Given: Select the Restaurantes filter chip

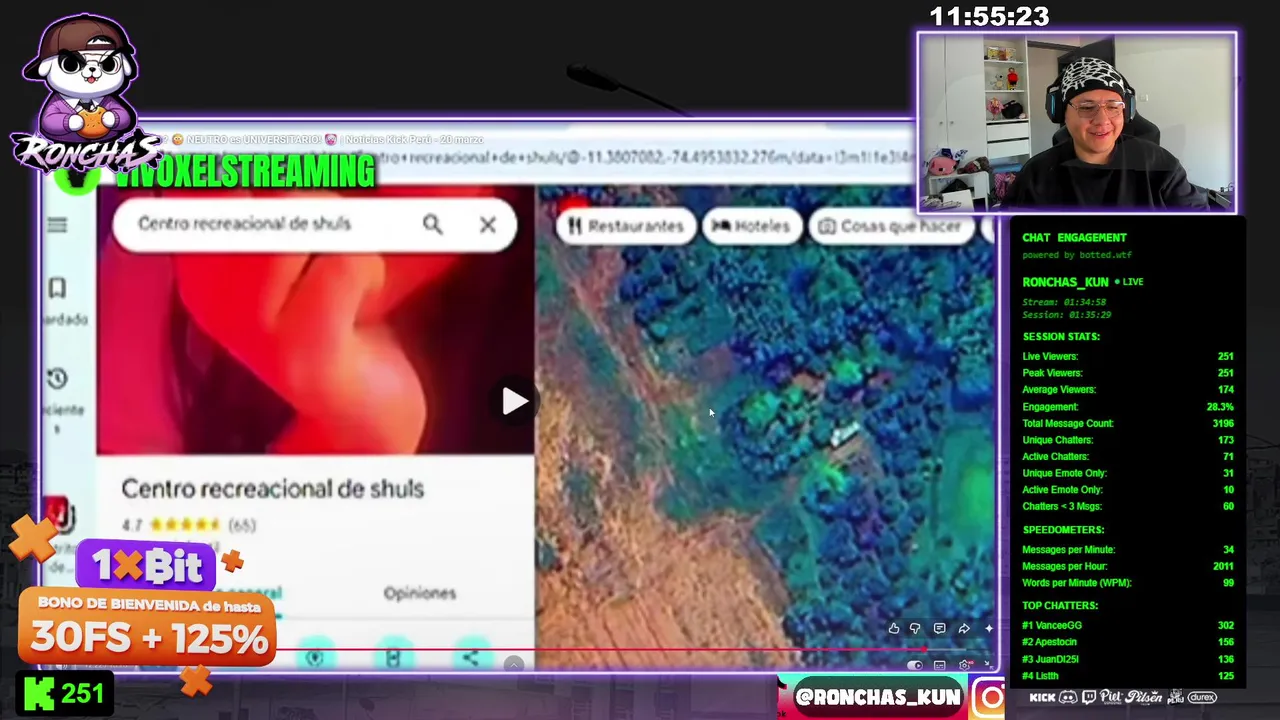Looking at the screenshot, I should pyautogui.click(x=625, y=226).
